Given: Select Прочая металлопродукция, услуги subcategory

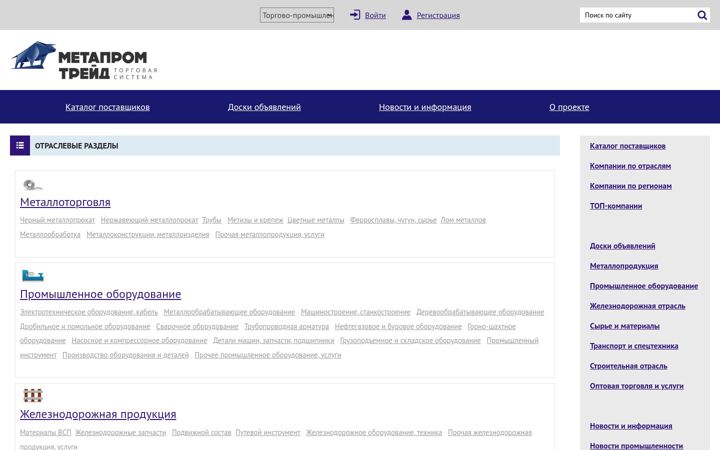Looking at the screenshot, I should coord(270,234).
